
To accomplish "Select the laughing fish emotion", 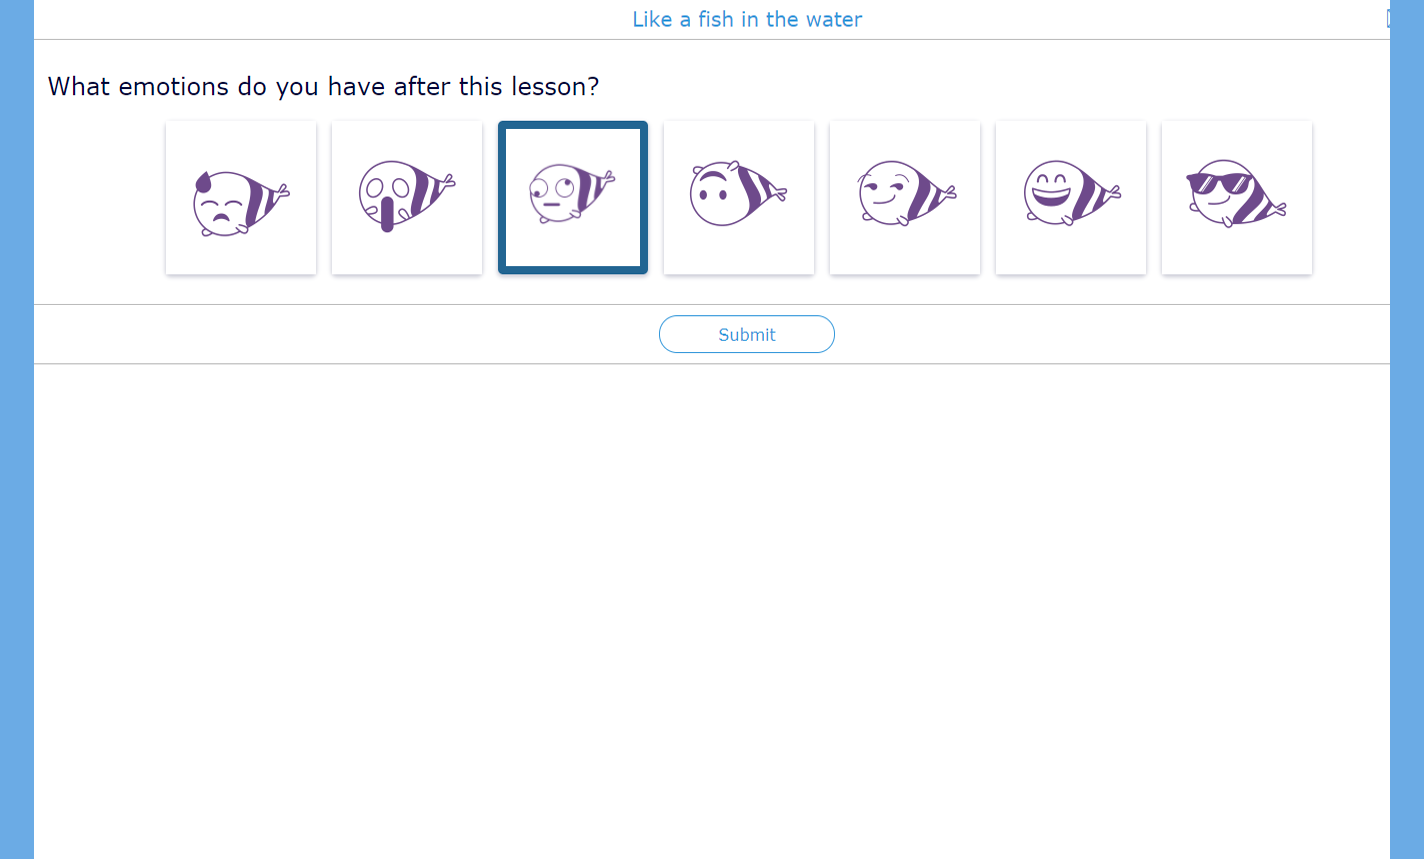I will click(1071, 198).
